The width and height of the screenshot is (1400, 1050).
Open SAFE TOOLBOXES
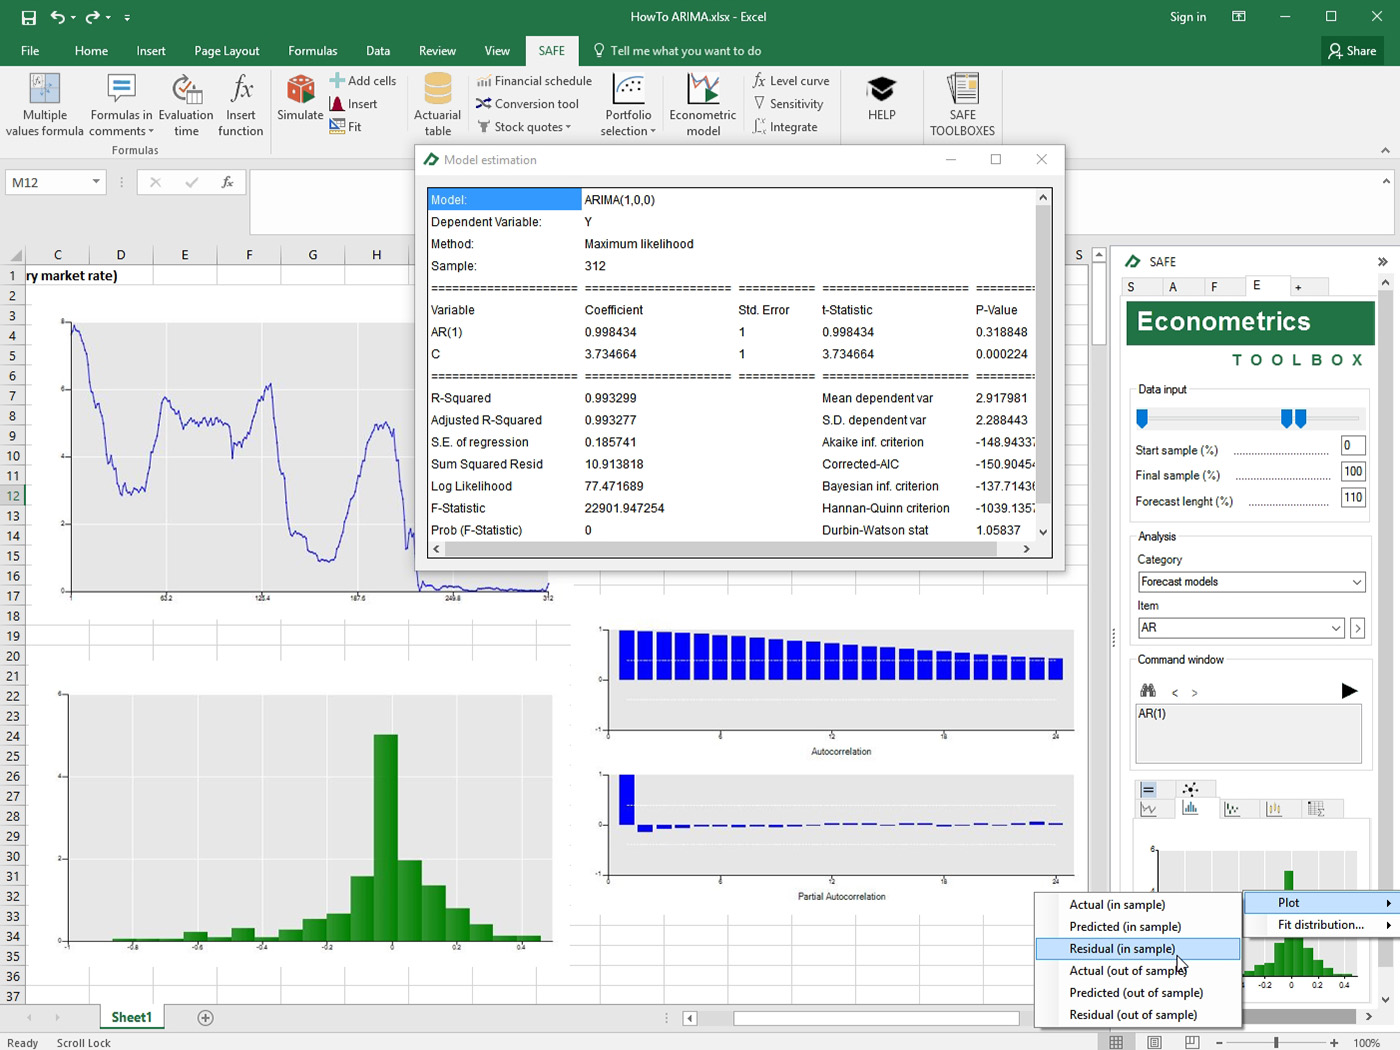(x=962, y=104)
